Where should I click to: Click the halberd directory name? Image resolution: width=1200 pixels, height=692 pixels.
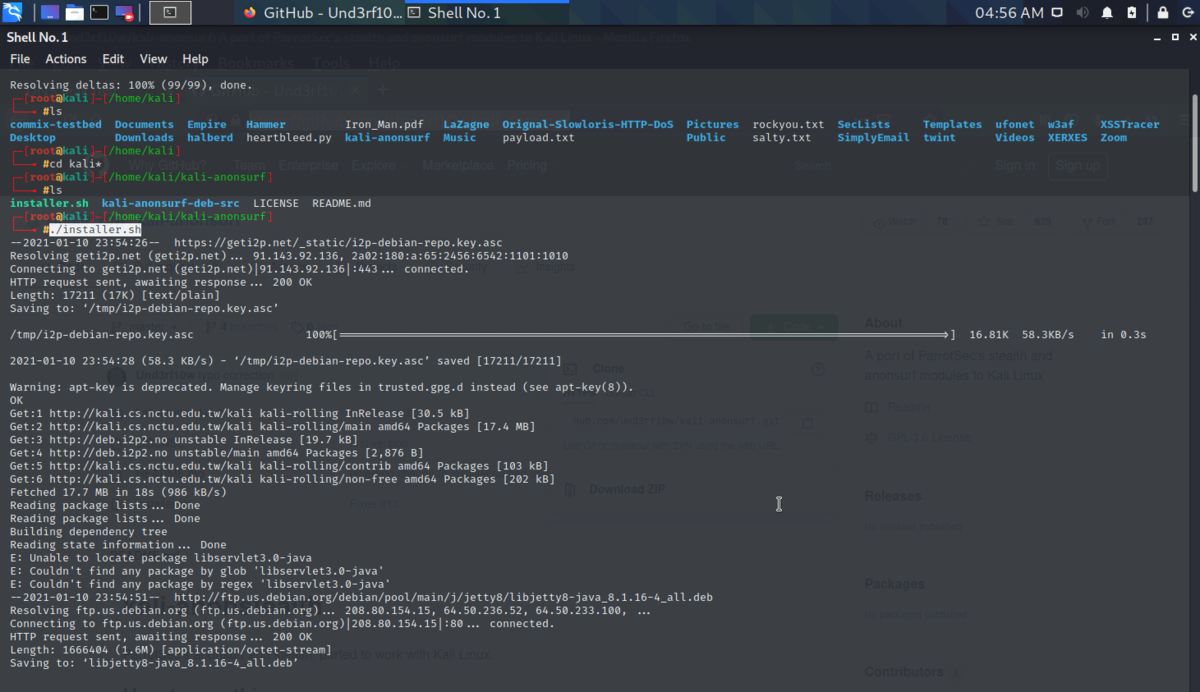(210, 138)
